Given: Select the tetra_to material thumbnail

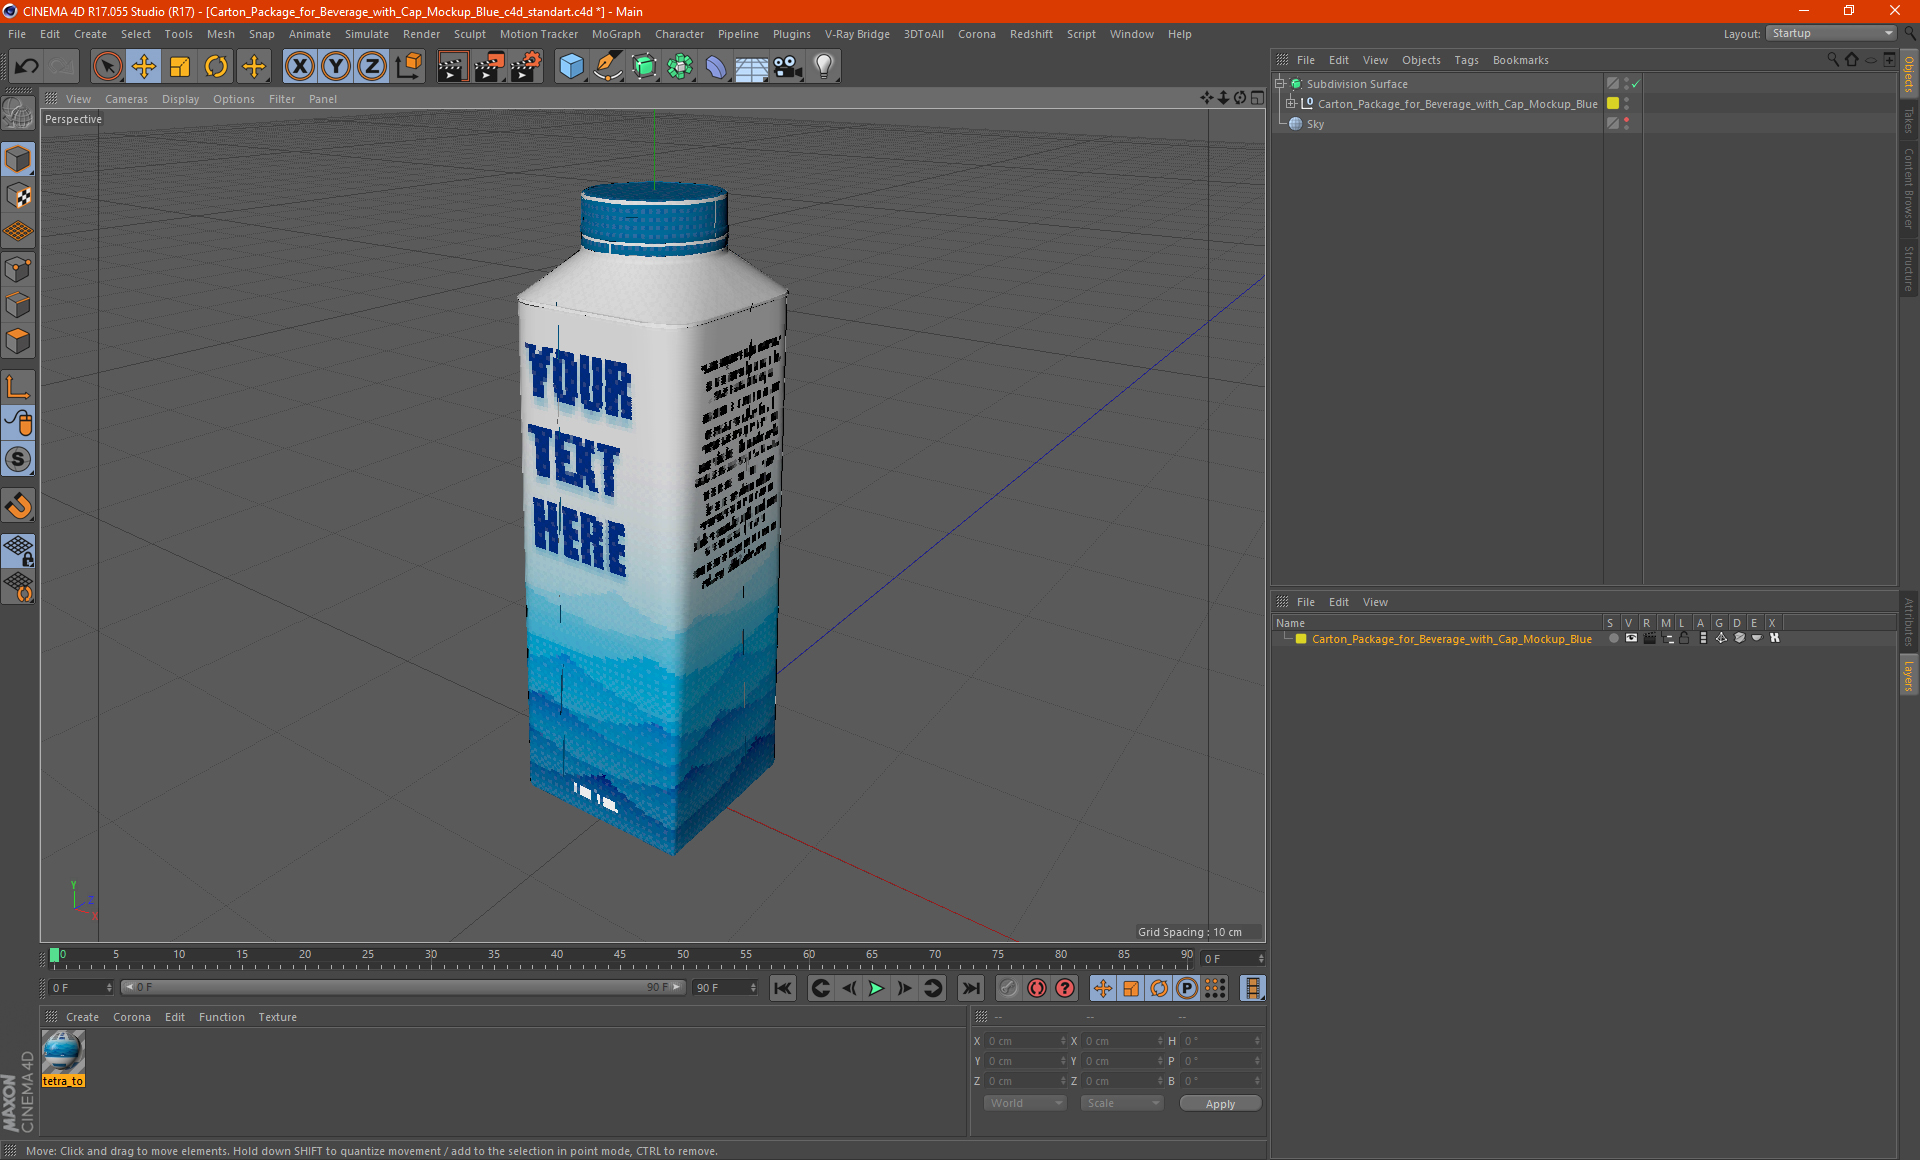Looking at the screenshot, I should click(x=63, y=1053).
